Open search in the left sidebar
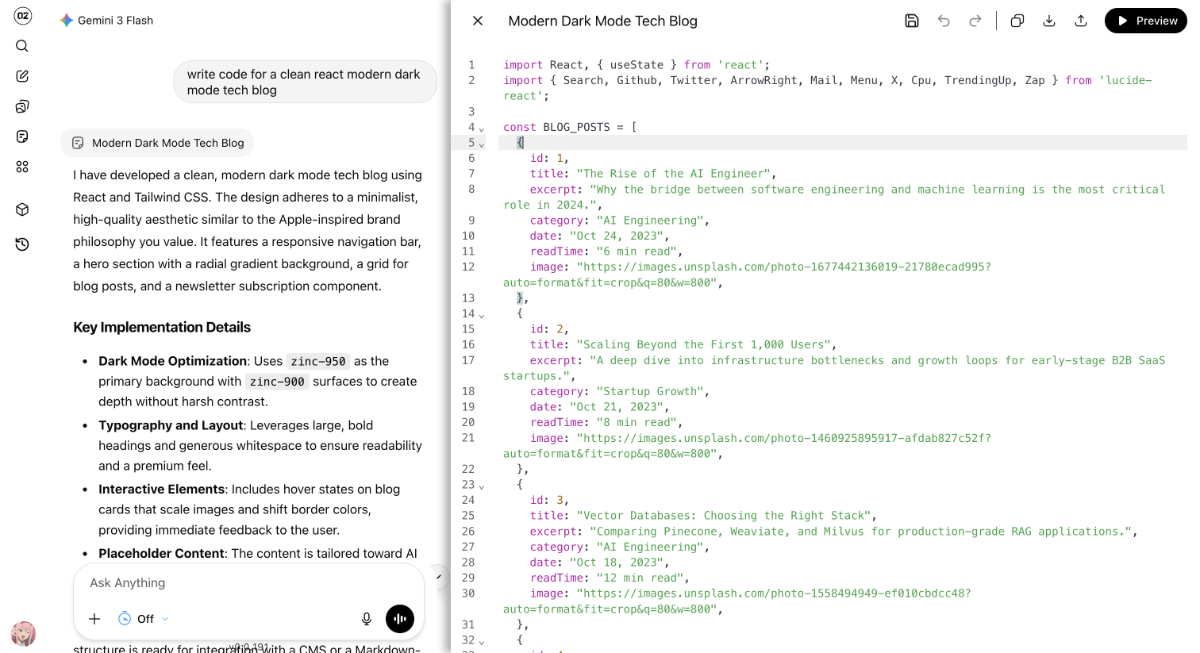Screen dimensions: 1200x653 point(22,46)
